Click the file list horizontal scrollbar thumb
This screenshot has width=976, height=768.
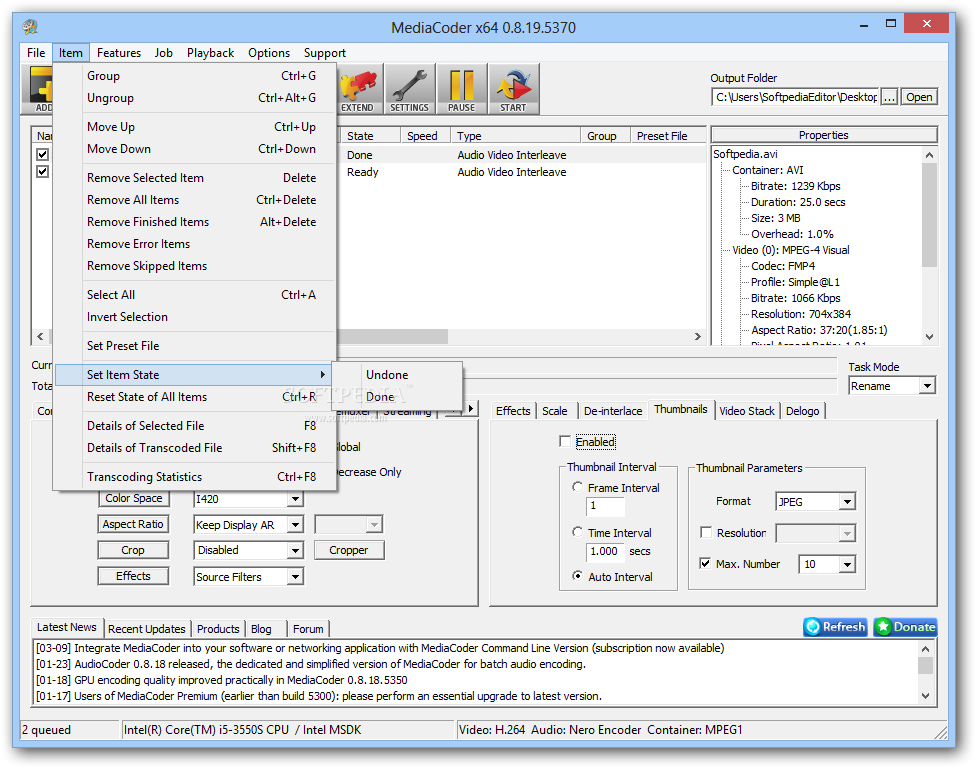coord(392,336)
